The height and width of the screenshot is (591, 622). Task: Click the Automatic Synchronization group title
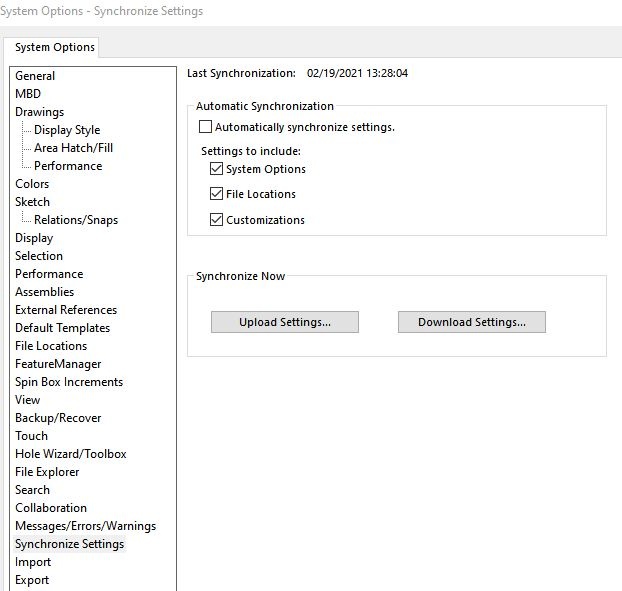point(265,106)
